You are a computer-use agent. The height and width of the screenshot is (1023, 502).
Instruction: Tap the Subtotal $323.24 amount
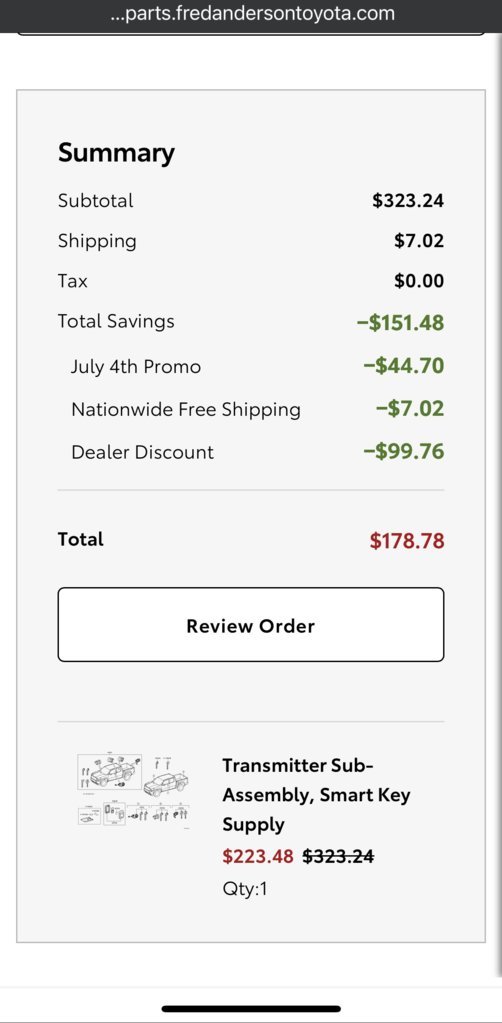point(408,200)
